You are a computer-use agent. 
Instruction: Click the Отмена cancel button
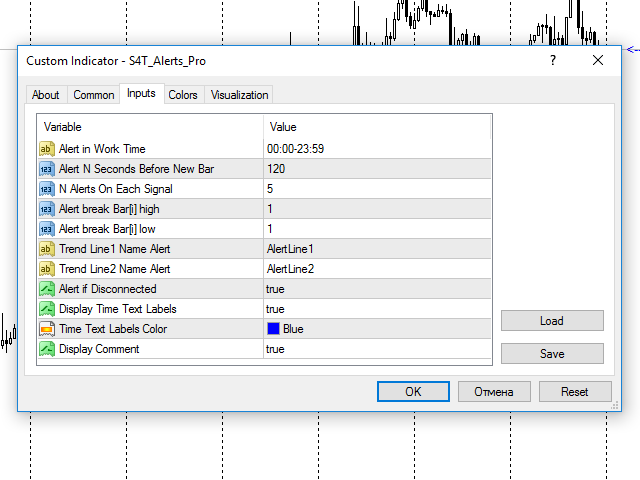coord(494,392)
